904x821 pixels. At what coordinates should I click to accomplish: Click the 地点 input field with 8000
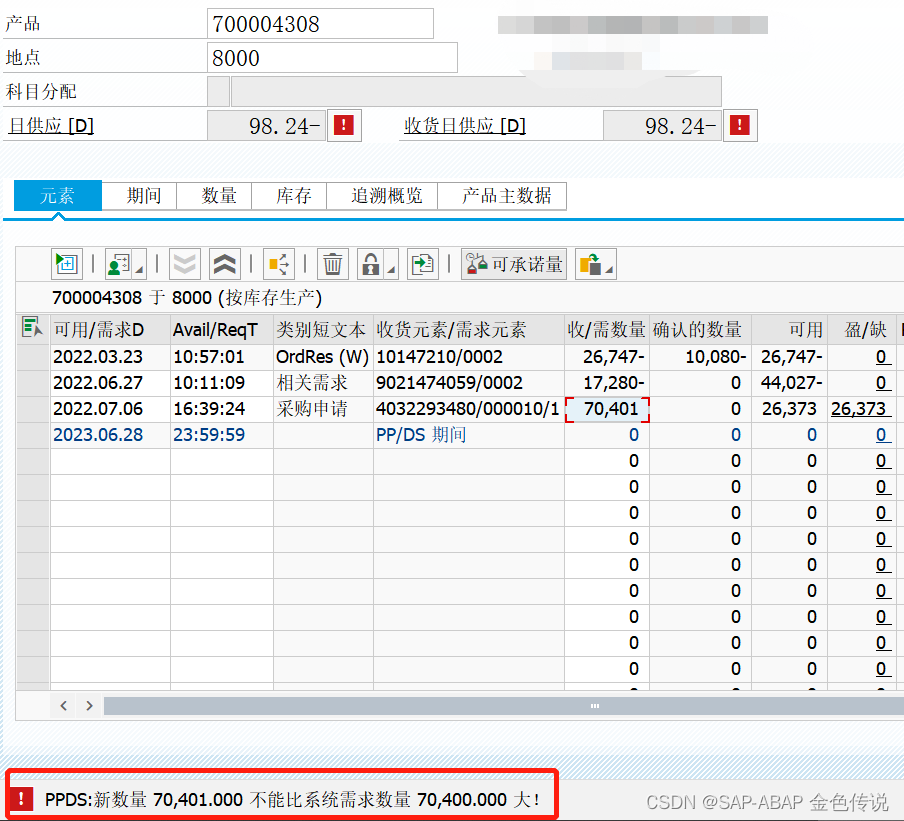click(x=332, y=58)
